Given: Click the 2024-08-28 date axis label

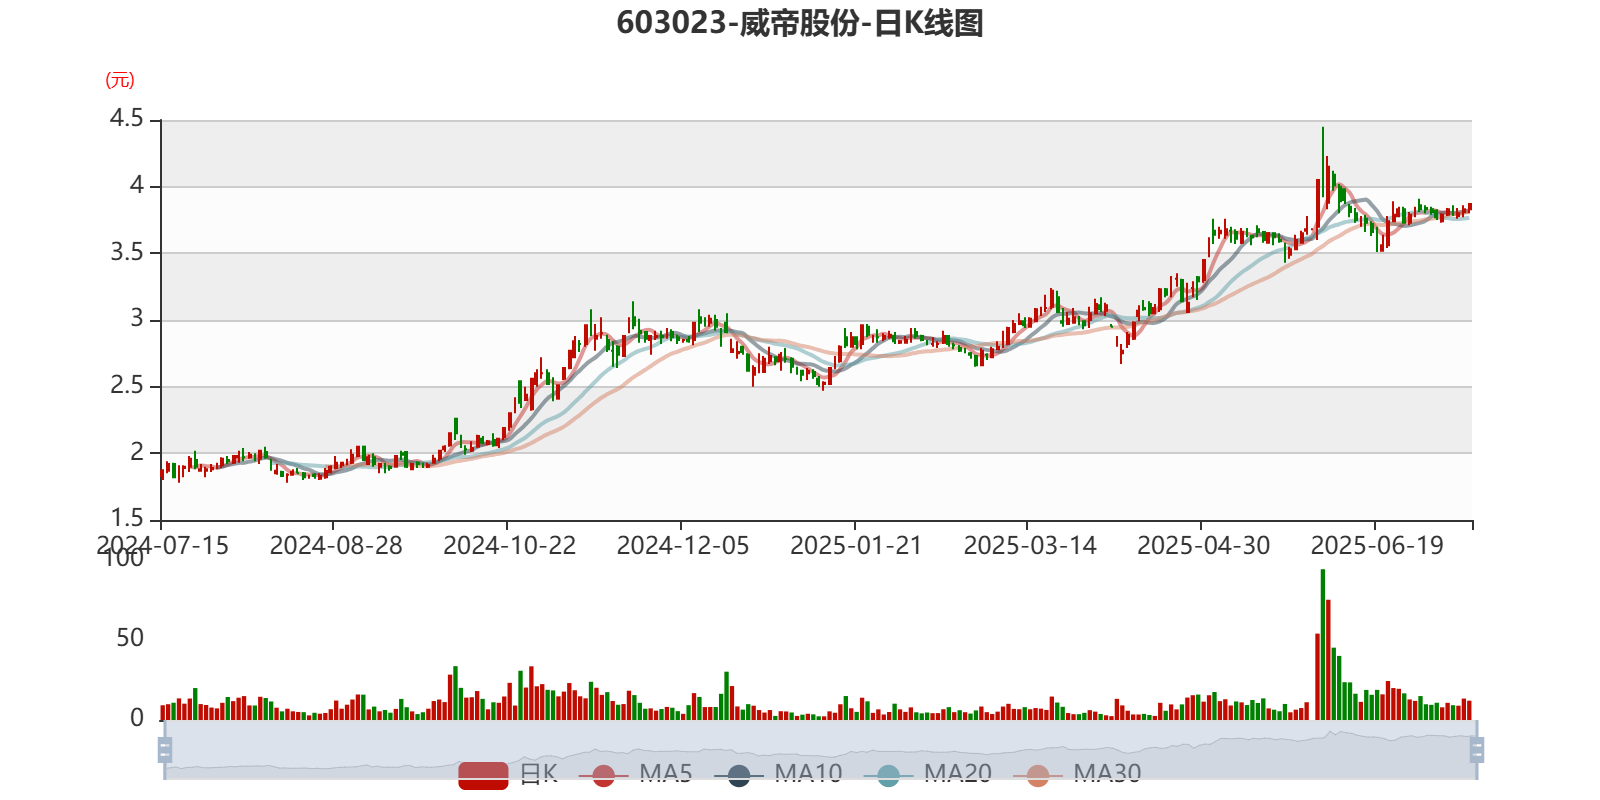Looking at the screenshot, I should tap(336, 546).
